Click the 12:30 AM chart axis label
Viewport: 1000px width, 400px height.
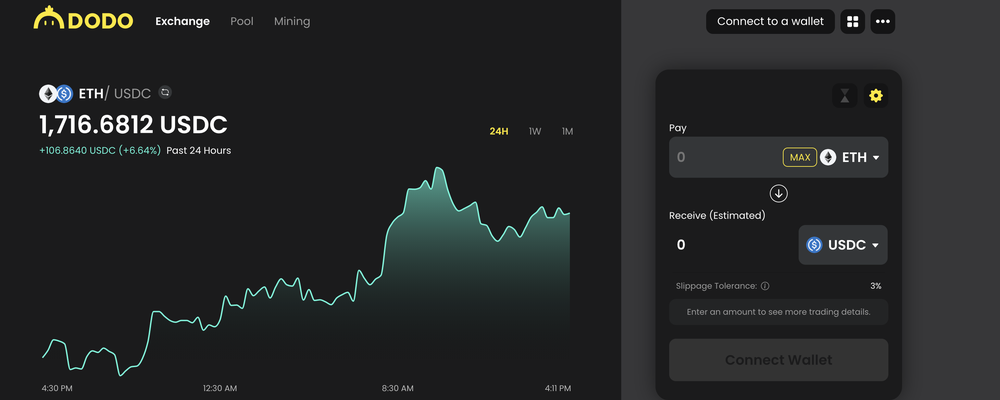tap(220, 388)
